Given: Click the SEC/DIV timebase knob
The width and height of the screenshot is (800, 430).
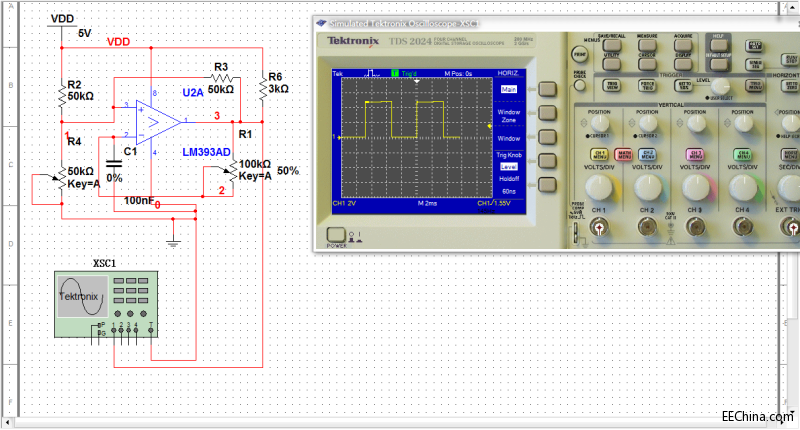Looking at the screenshot, I should [790, 188].
